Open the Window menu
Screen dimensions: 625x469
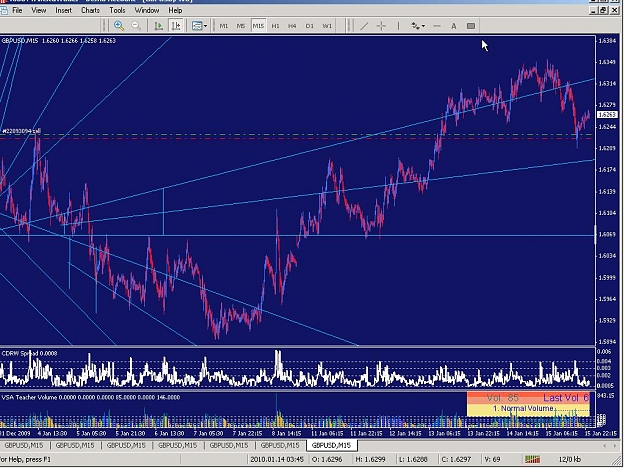pos(147,10)
